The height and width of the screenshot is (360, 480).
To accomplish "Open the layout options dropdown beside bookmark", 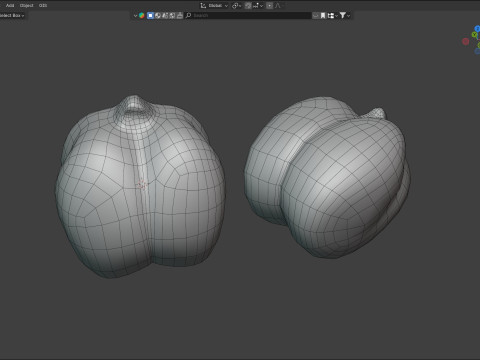I will [332, 15].
